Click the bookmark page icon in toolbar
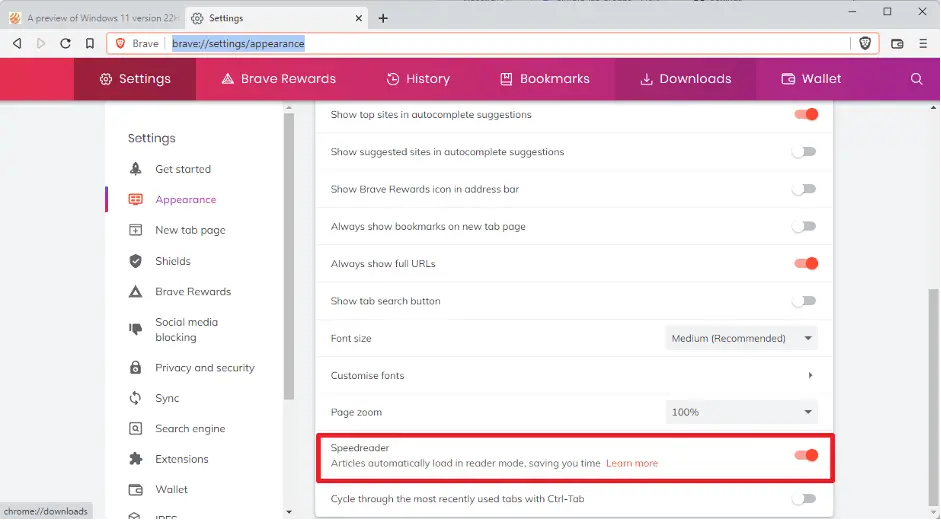The image size is (941, 520). 89,43
